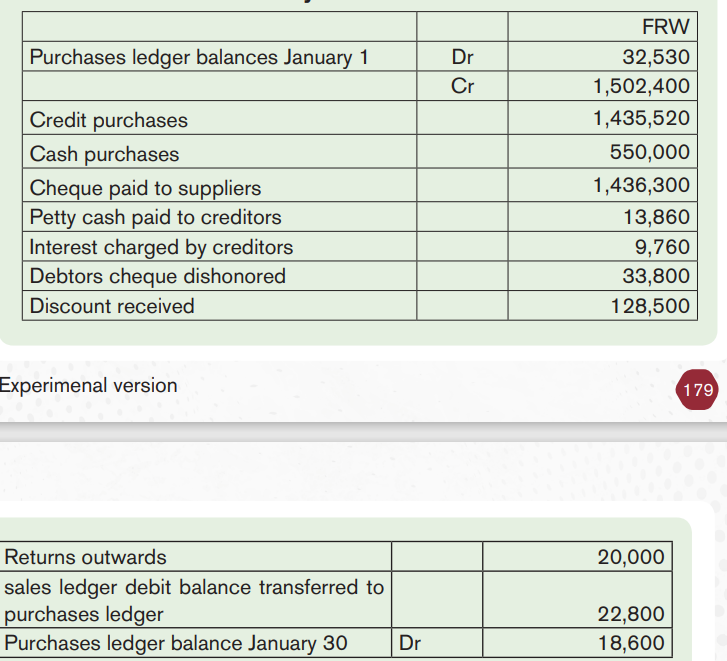Select the FRW column header cell
Screen dimensions: 727x661
click(x=602, y=26)
